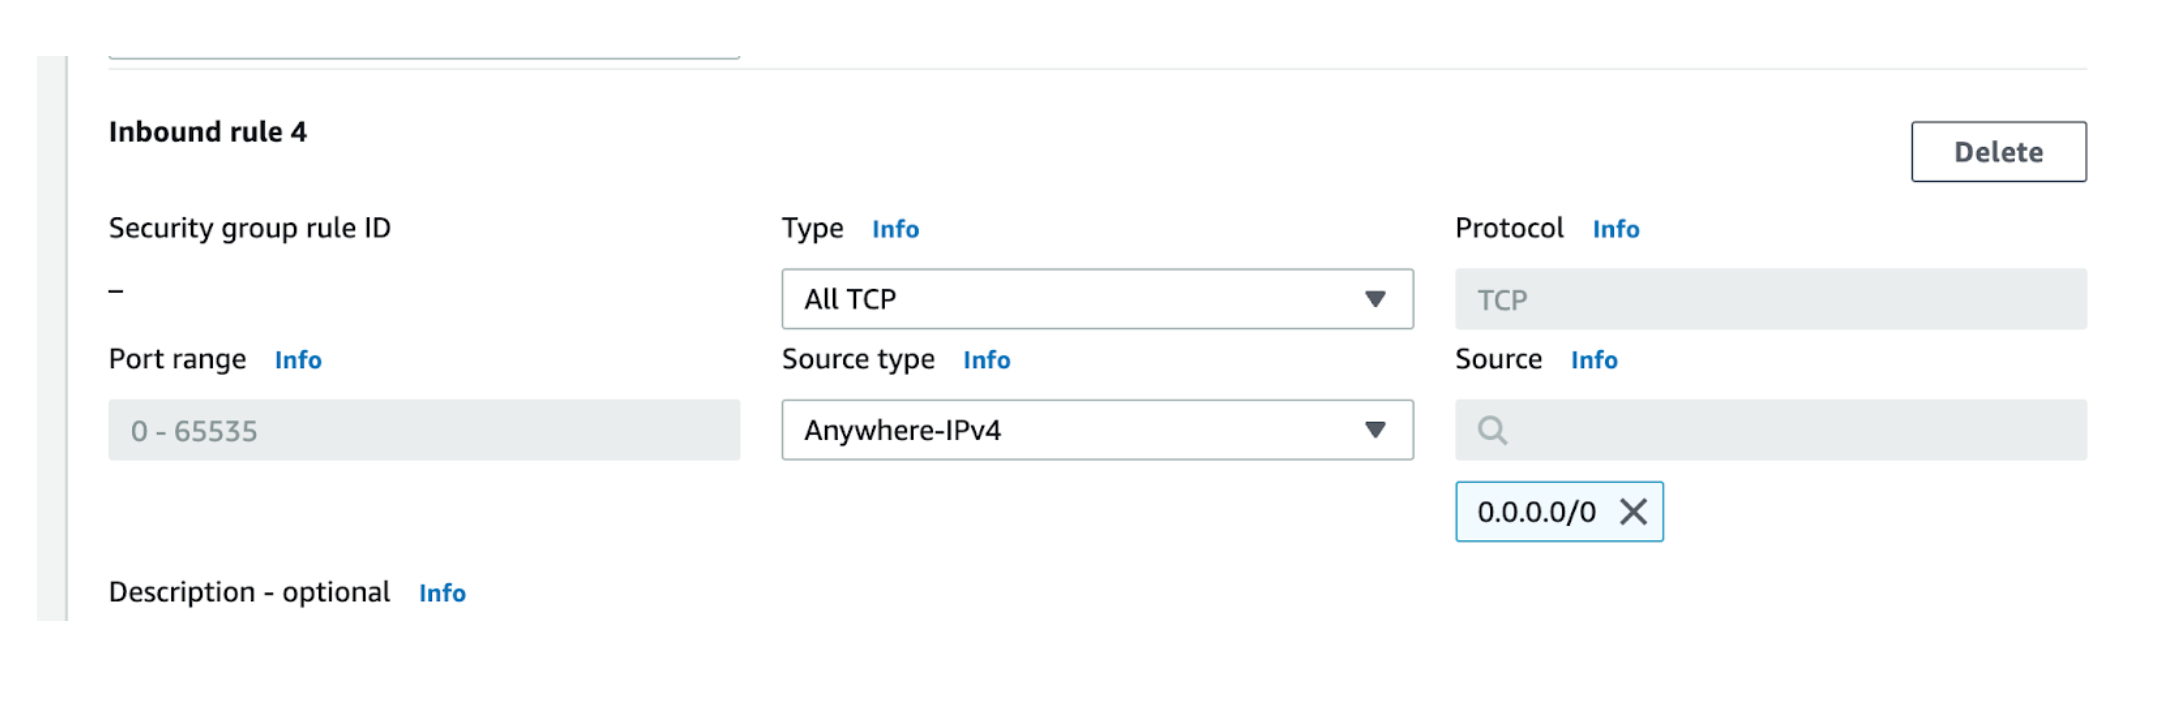The image size is (2162, 708).
Task: Click the greyed Port range field showing 0 - 65535
Action: (x=423, y=430)
